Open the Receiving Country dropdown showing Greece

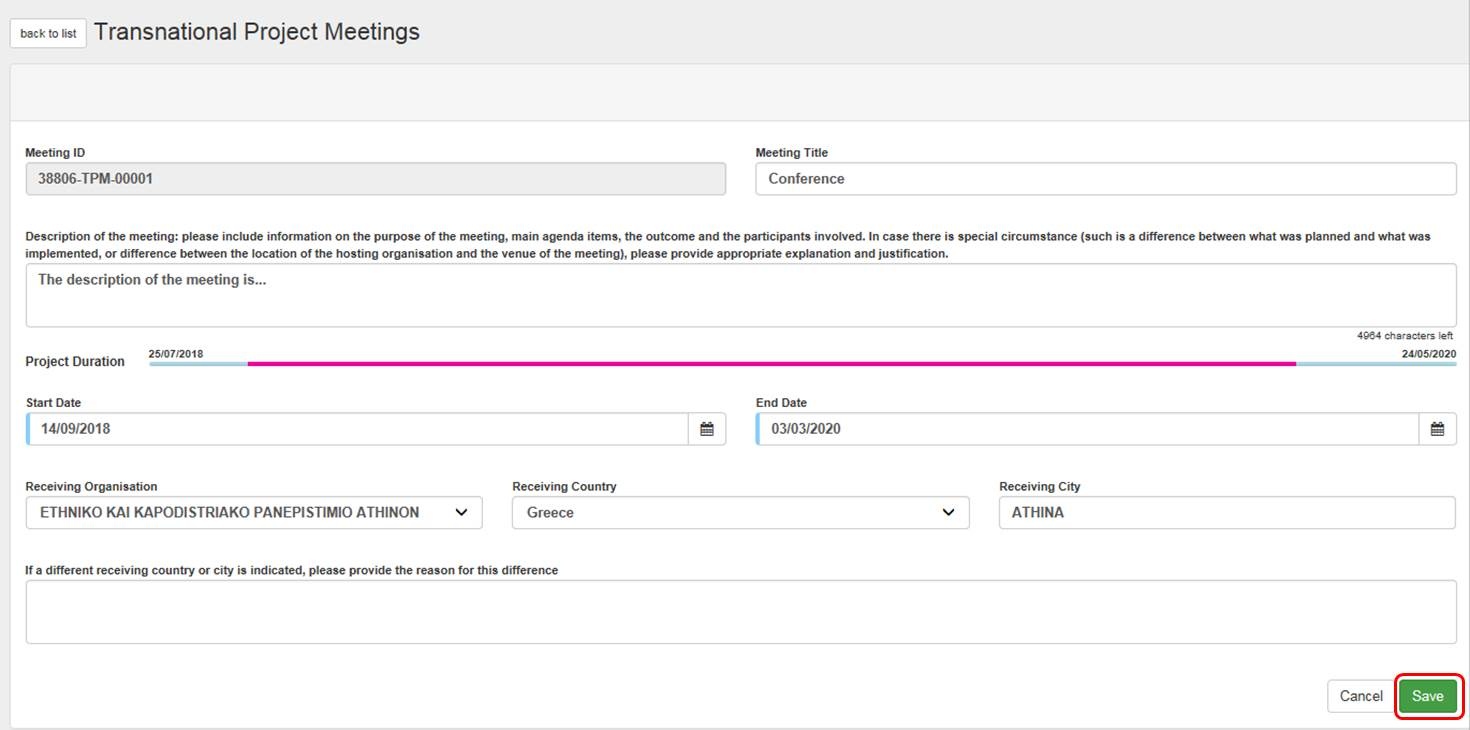point(740,512)
